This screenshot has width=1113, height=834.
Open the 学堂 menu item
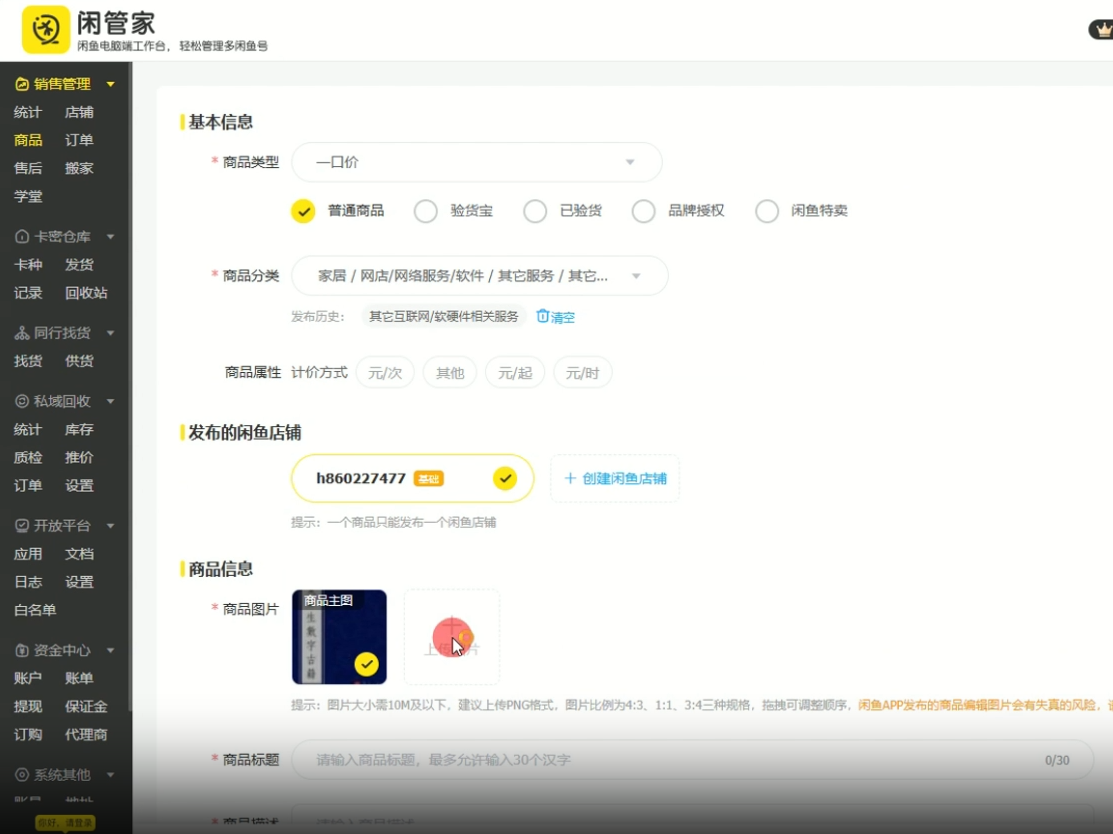click(28, 197)
